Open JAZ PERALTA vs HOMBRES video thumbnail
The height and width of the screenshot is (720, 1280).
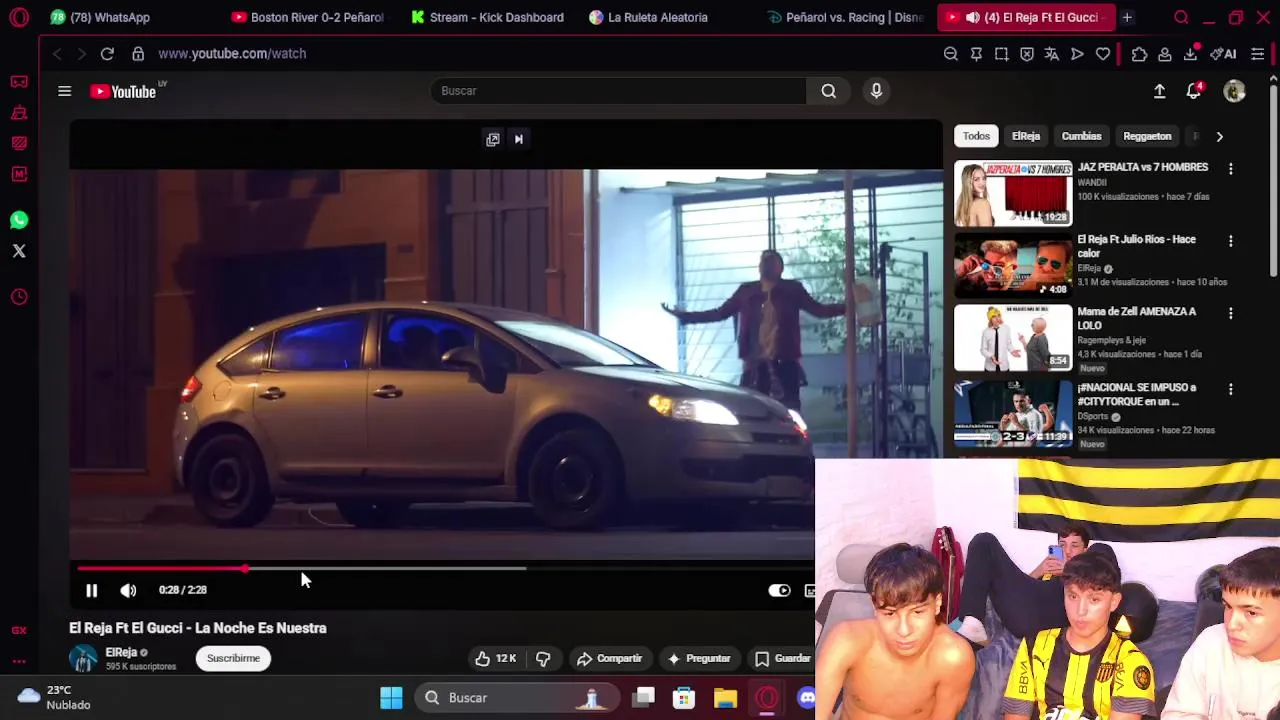click(1013, 193)
